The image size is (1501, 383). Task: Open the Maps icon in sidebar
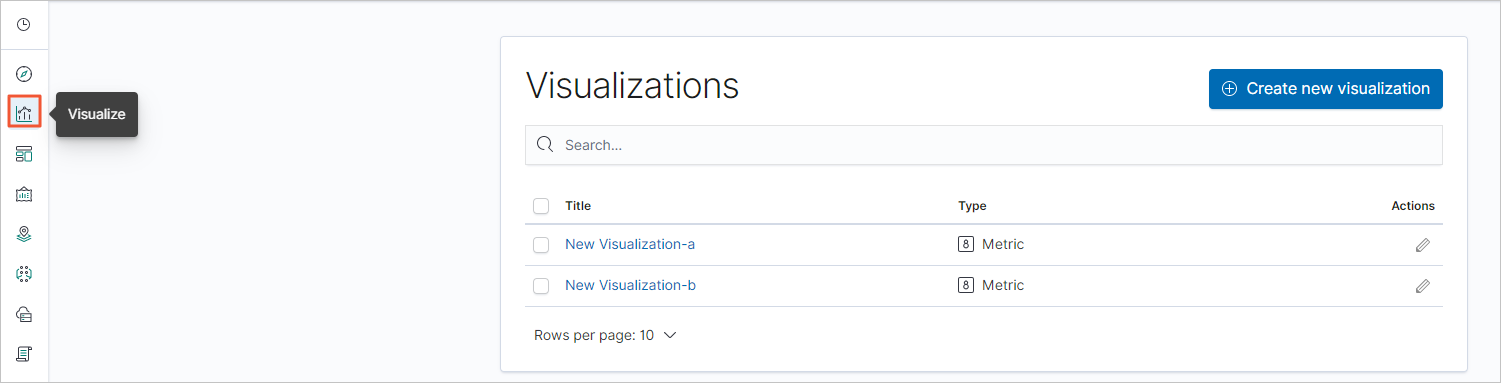click(x=24, y=234)
